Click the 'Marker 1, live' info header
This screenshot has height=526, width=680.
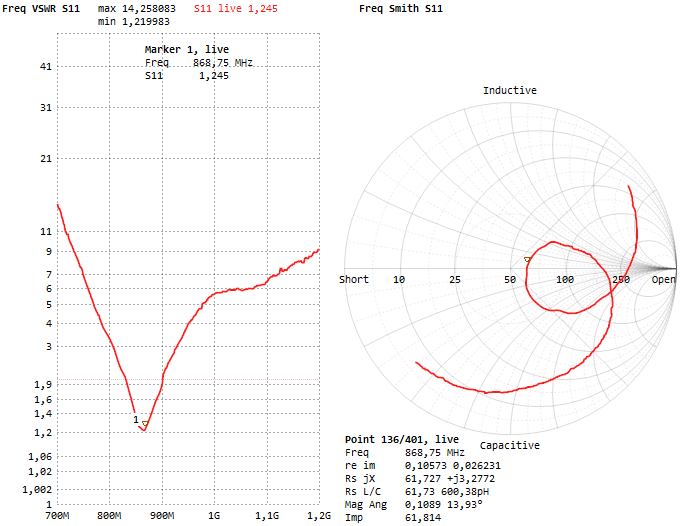pyautogui.click(x=186, y=49)
